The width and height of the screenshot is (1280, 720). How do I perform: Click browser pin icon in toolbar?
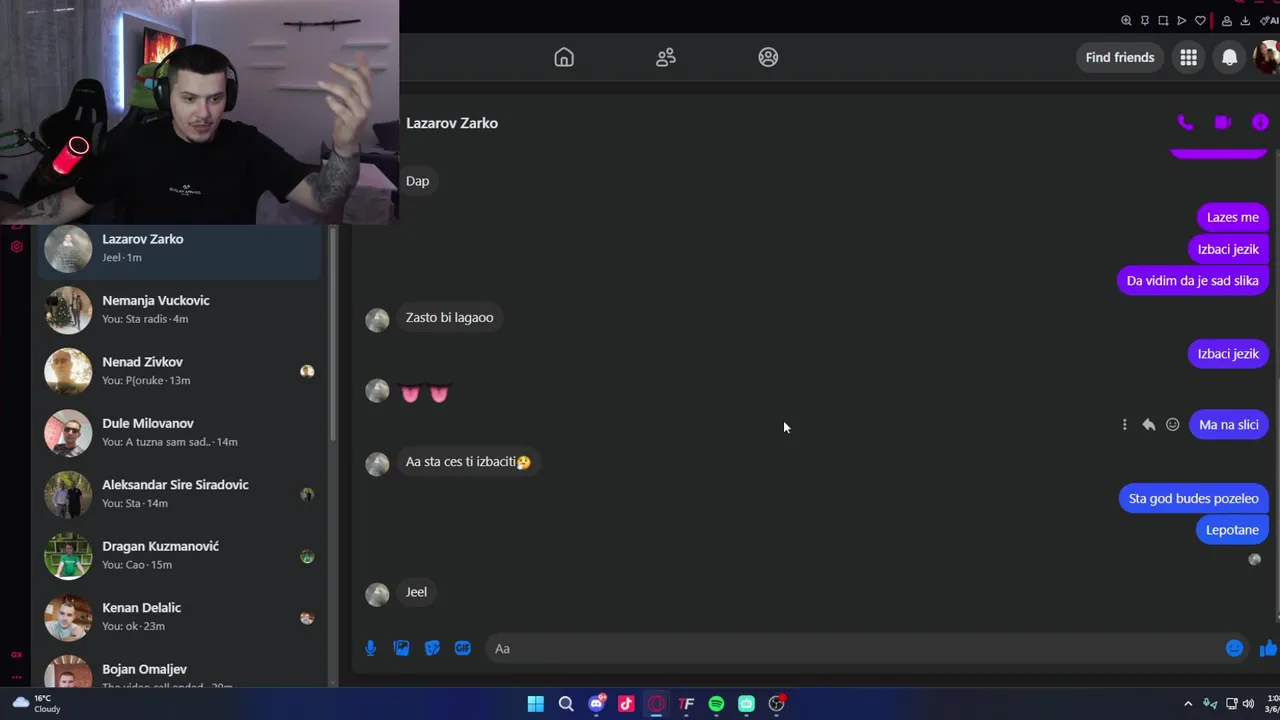pos(1144,20)
